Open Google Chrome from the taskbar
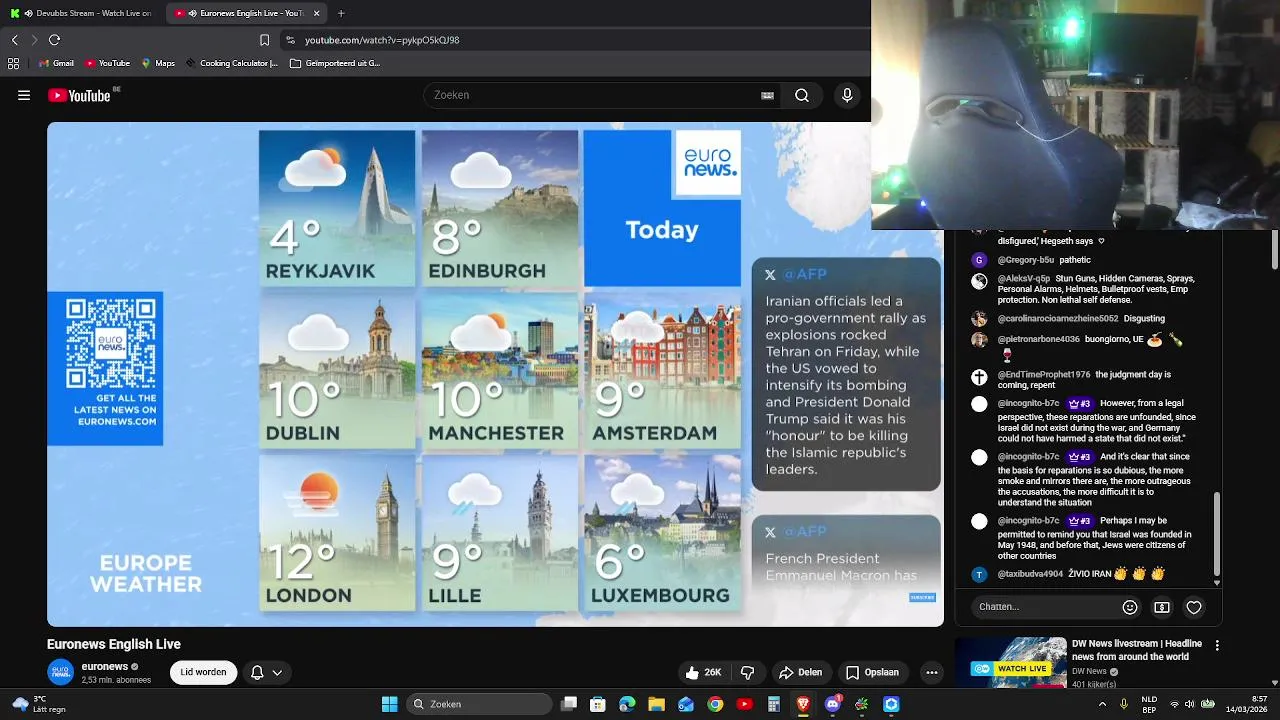1280x720 pixels. click(x=715, y=704)
